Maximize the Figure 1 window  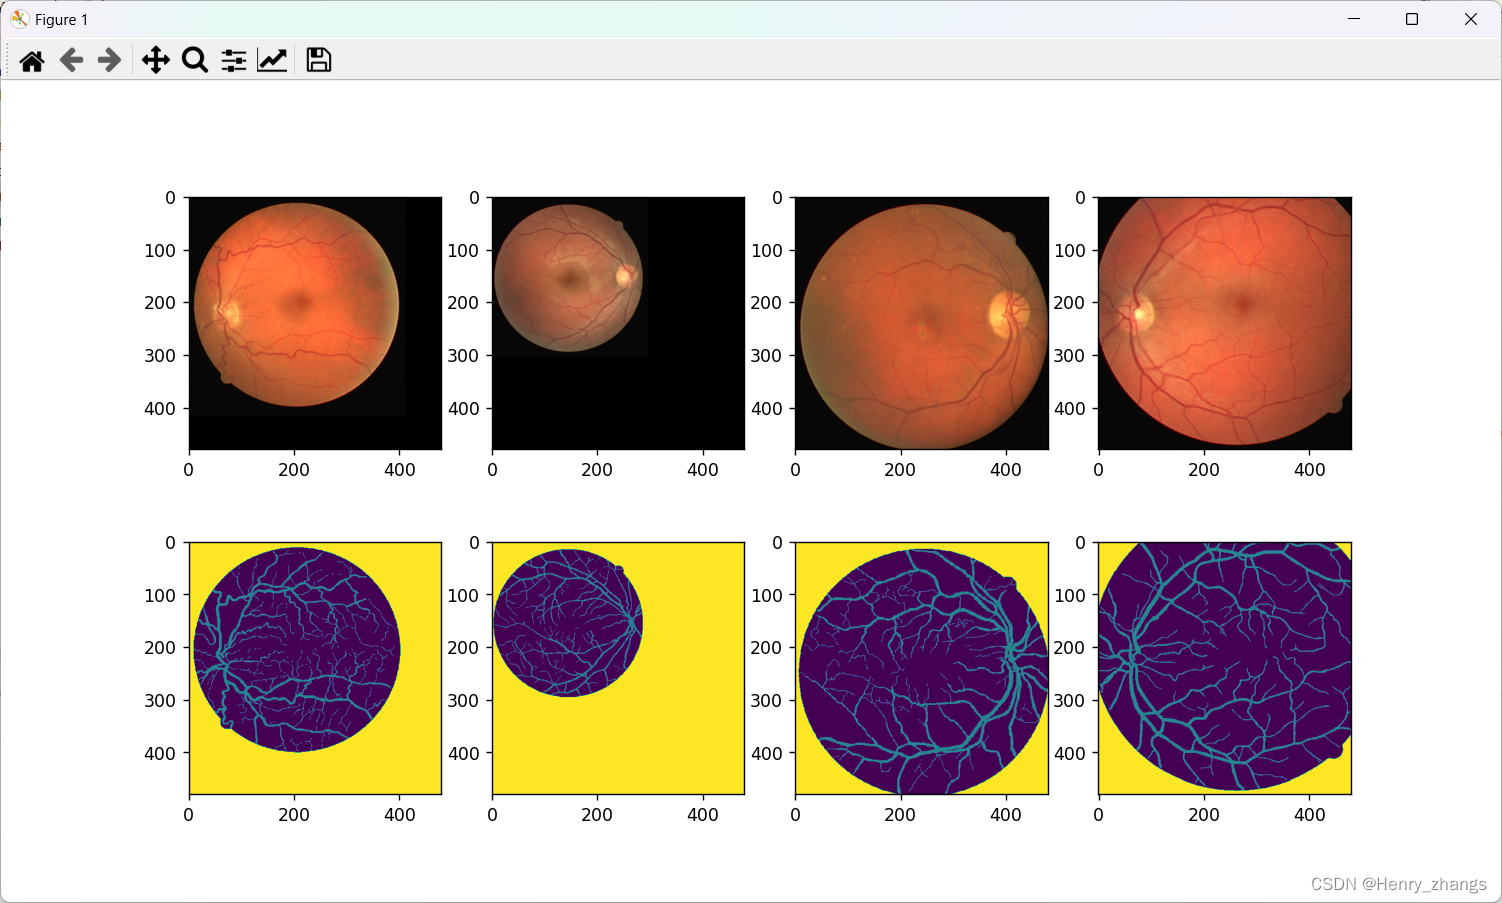click(1412, 19)
